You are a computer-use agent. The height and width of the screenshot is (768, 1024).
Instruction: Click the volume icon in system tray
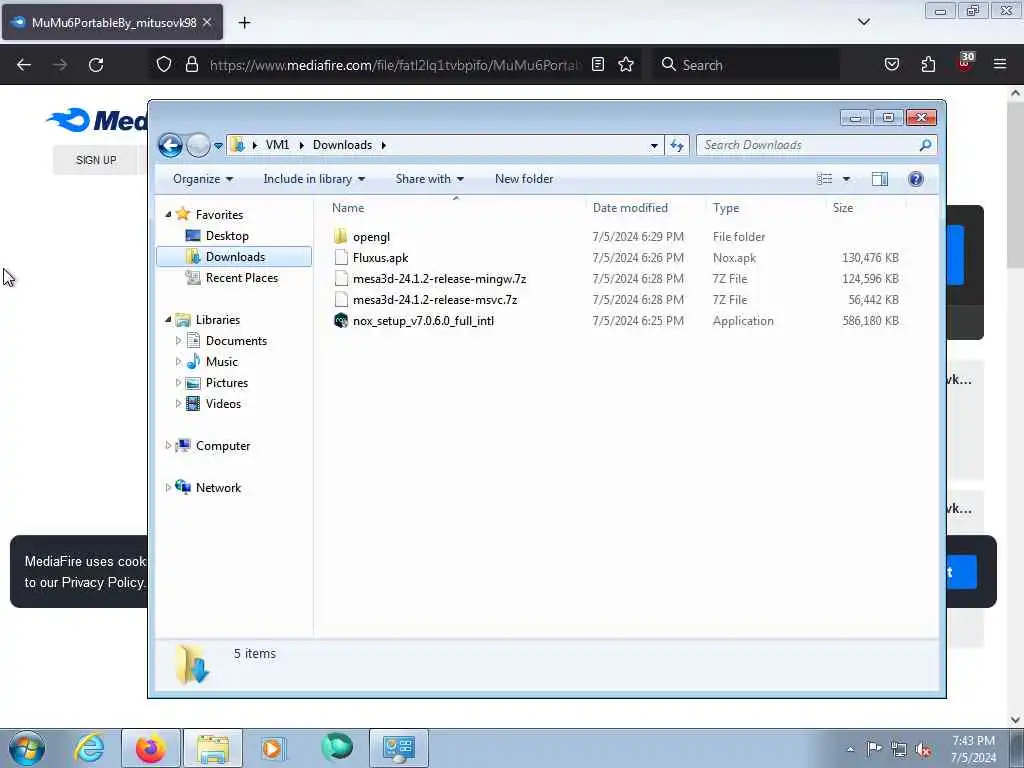coord(923,749)
